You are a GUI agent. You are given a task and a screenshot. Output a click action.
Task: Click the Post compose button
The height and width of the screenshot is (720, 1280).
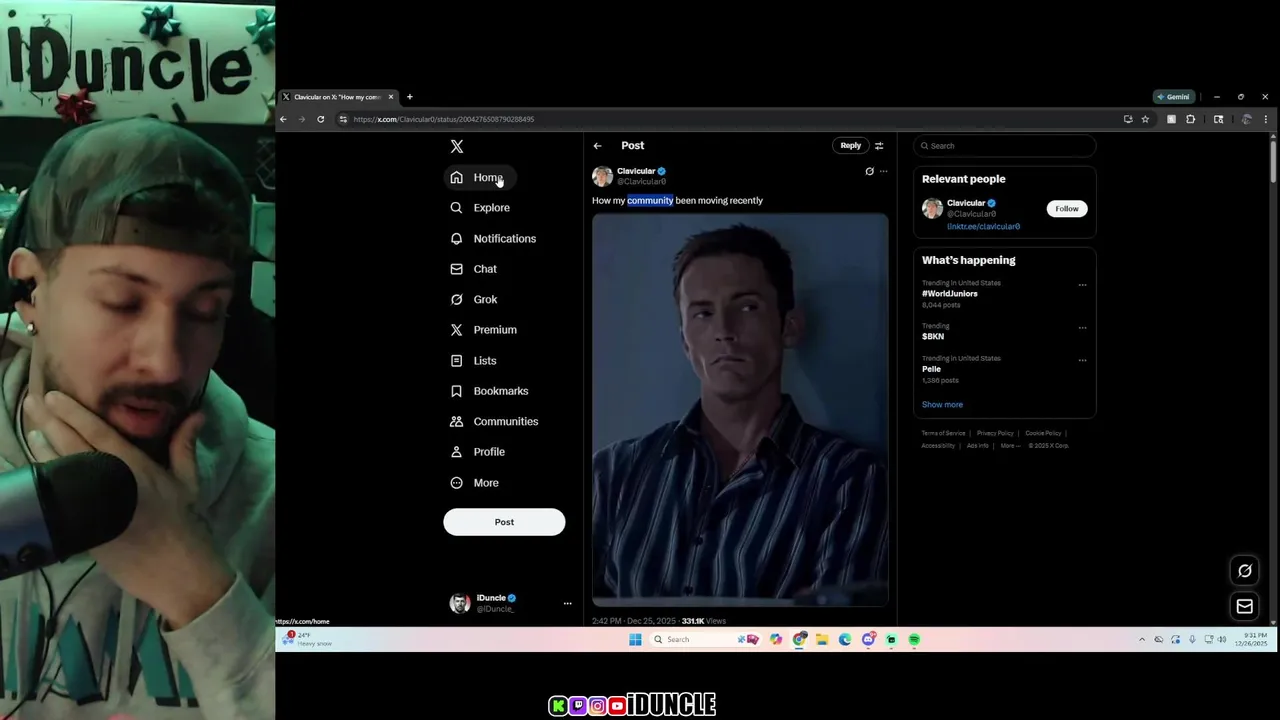coord(504,522)
